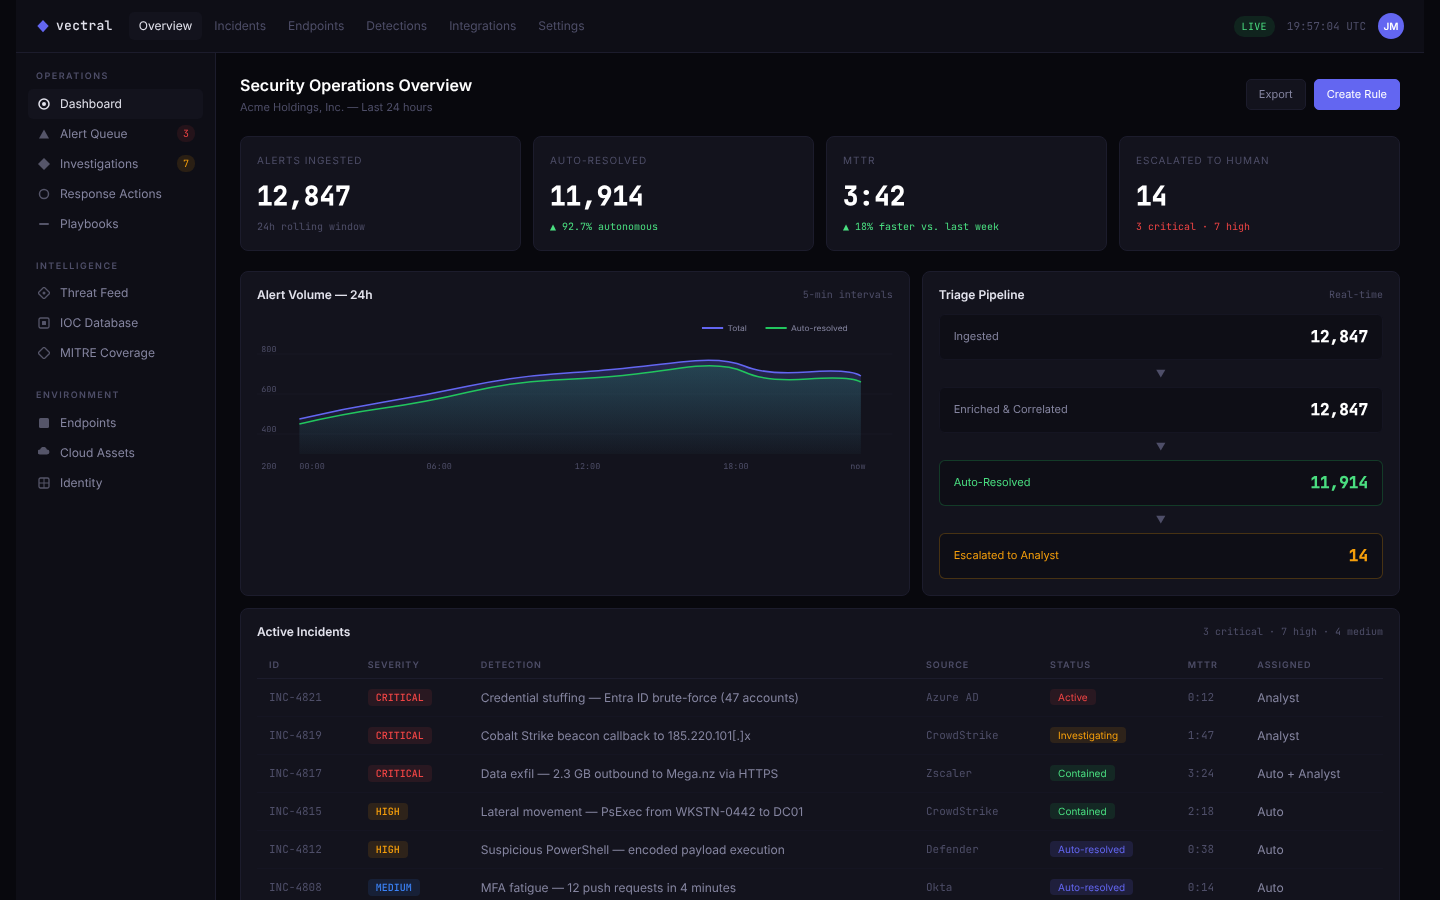Screen dimensions: 1440x900
Task: Select the Alert Queue triangle icon
Action: (44, 134)
